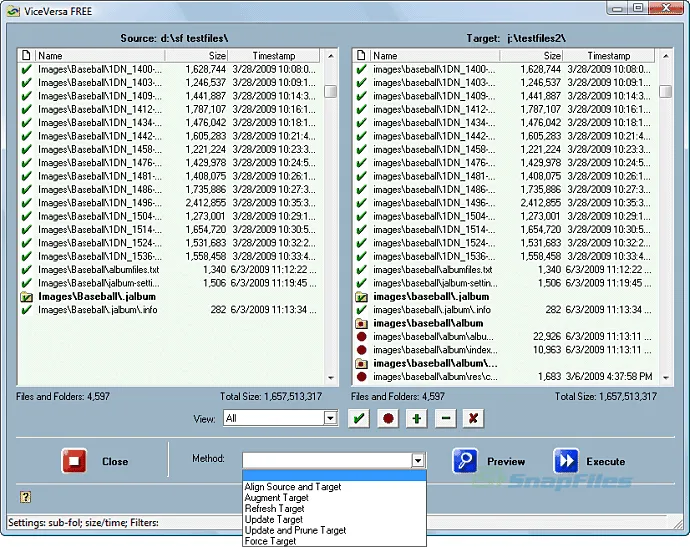This screenshot has width=690, height=547.
Task: Click green check beside Source 1DN_1400 file
Action: 26,70
